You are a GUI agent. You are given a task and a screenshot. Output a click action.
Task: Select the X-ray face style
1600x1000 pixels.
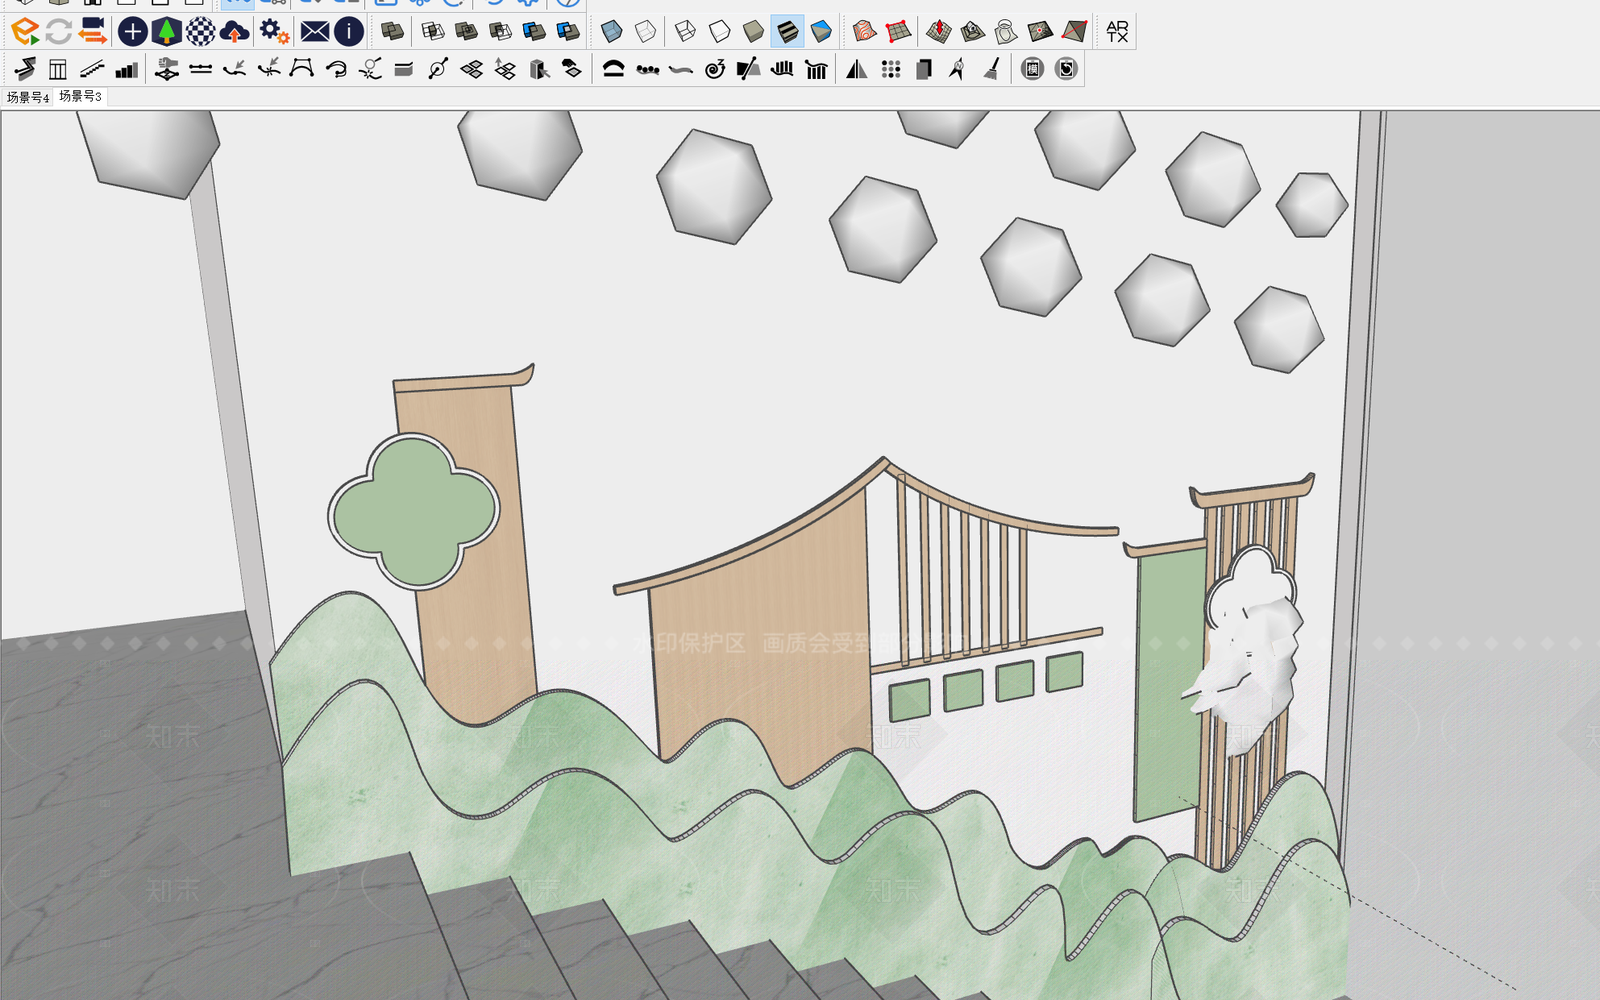[x=611, y=32]
